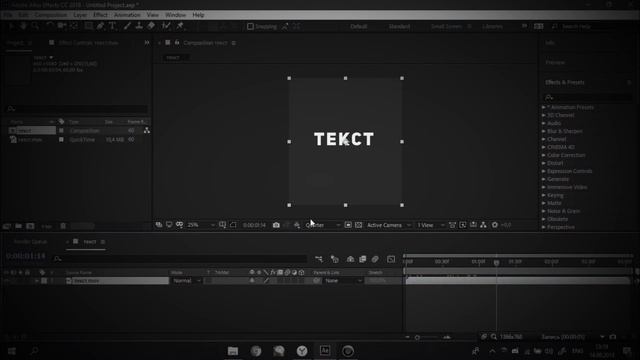
Task: Delete the selected project item with the trash icon
Action: pyautogui.click(x=63, y=226)
